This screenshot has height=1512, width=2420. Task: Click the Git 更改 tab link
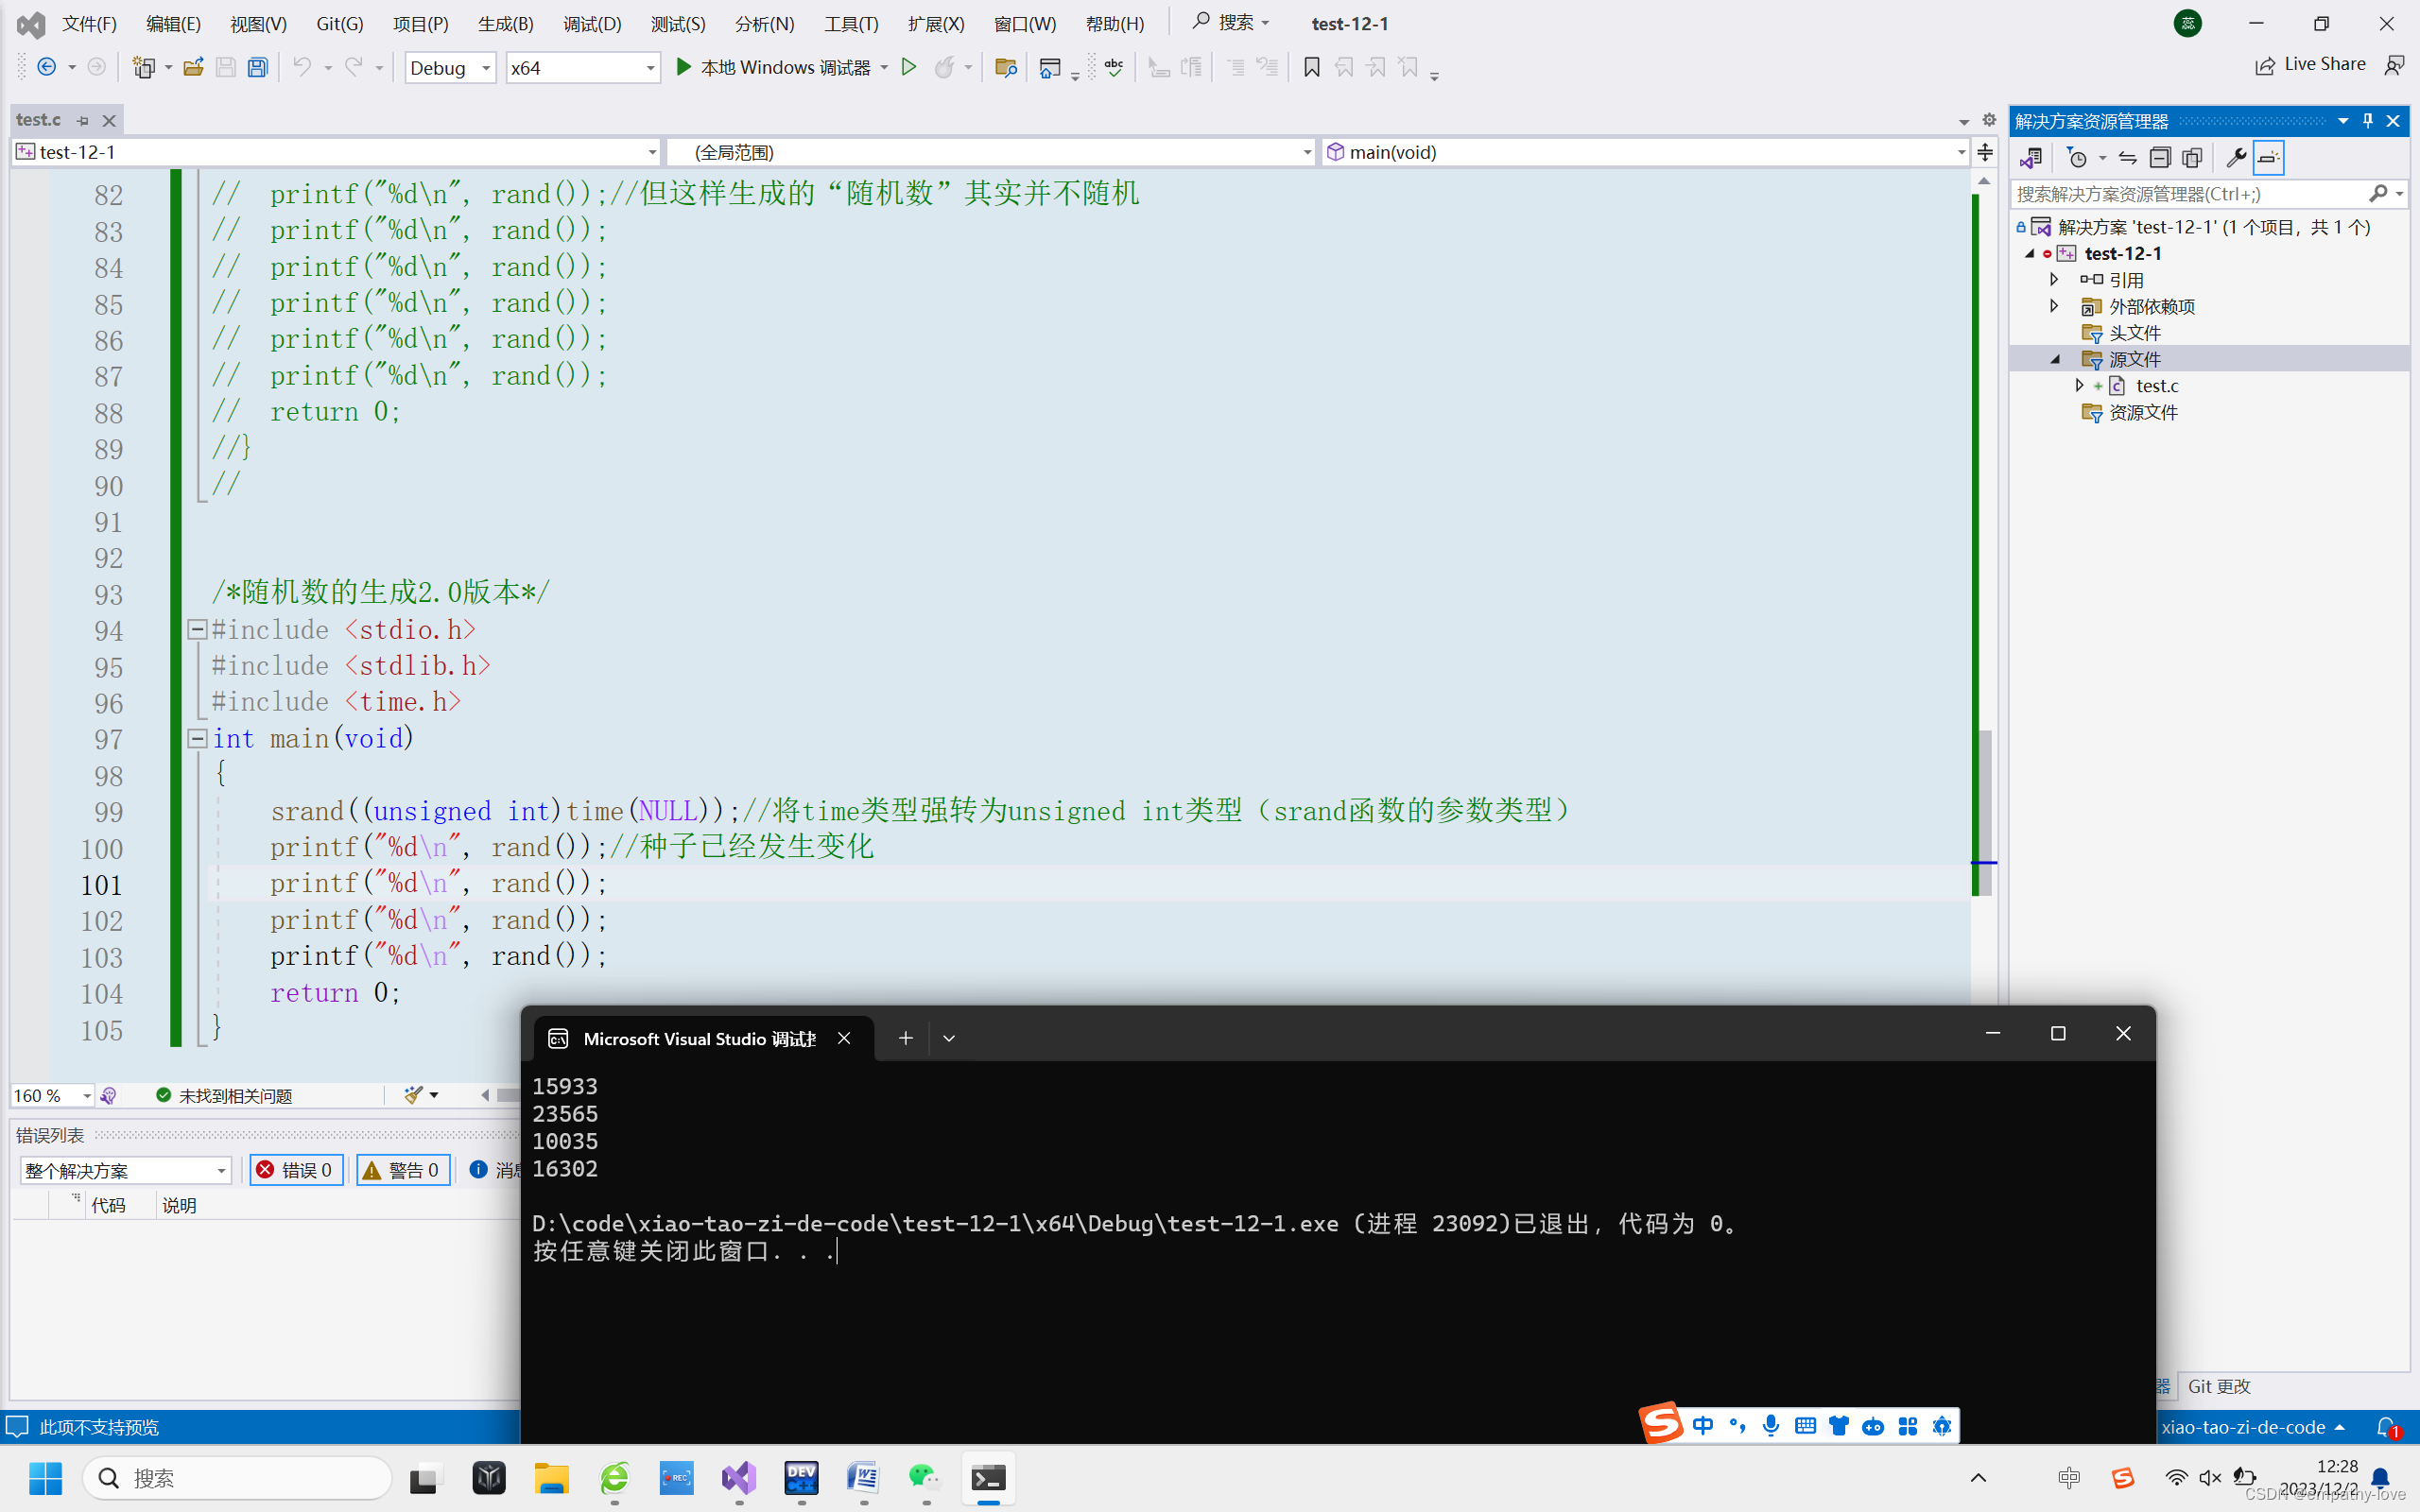click(x=2218, y=1386)
